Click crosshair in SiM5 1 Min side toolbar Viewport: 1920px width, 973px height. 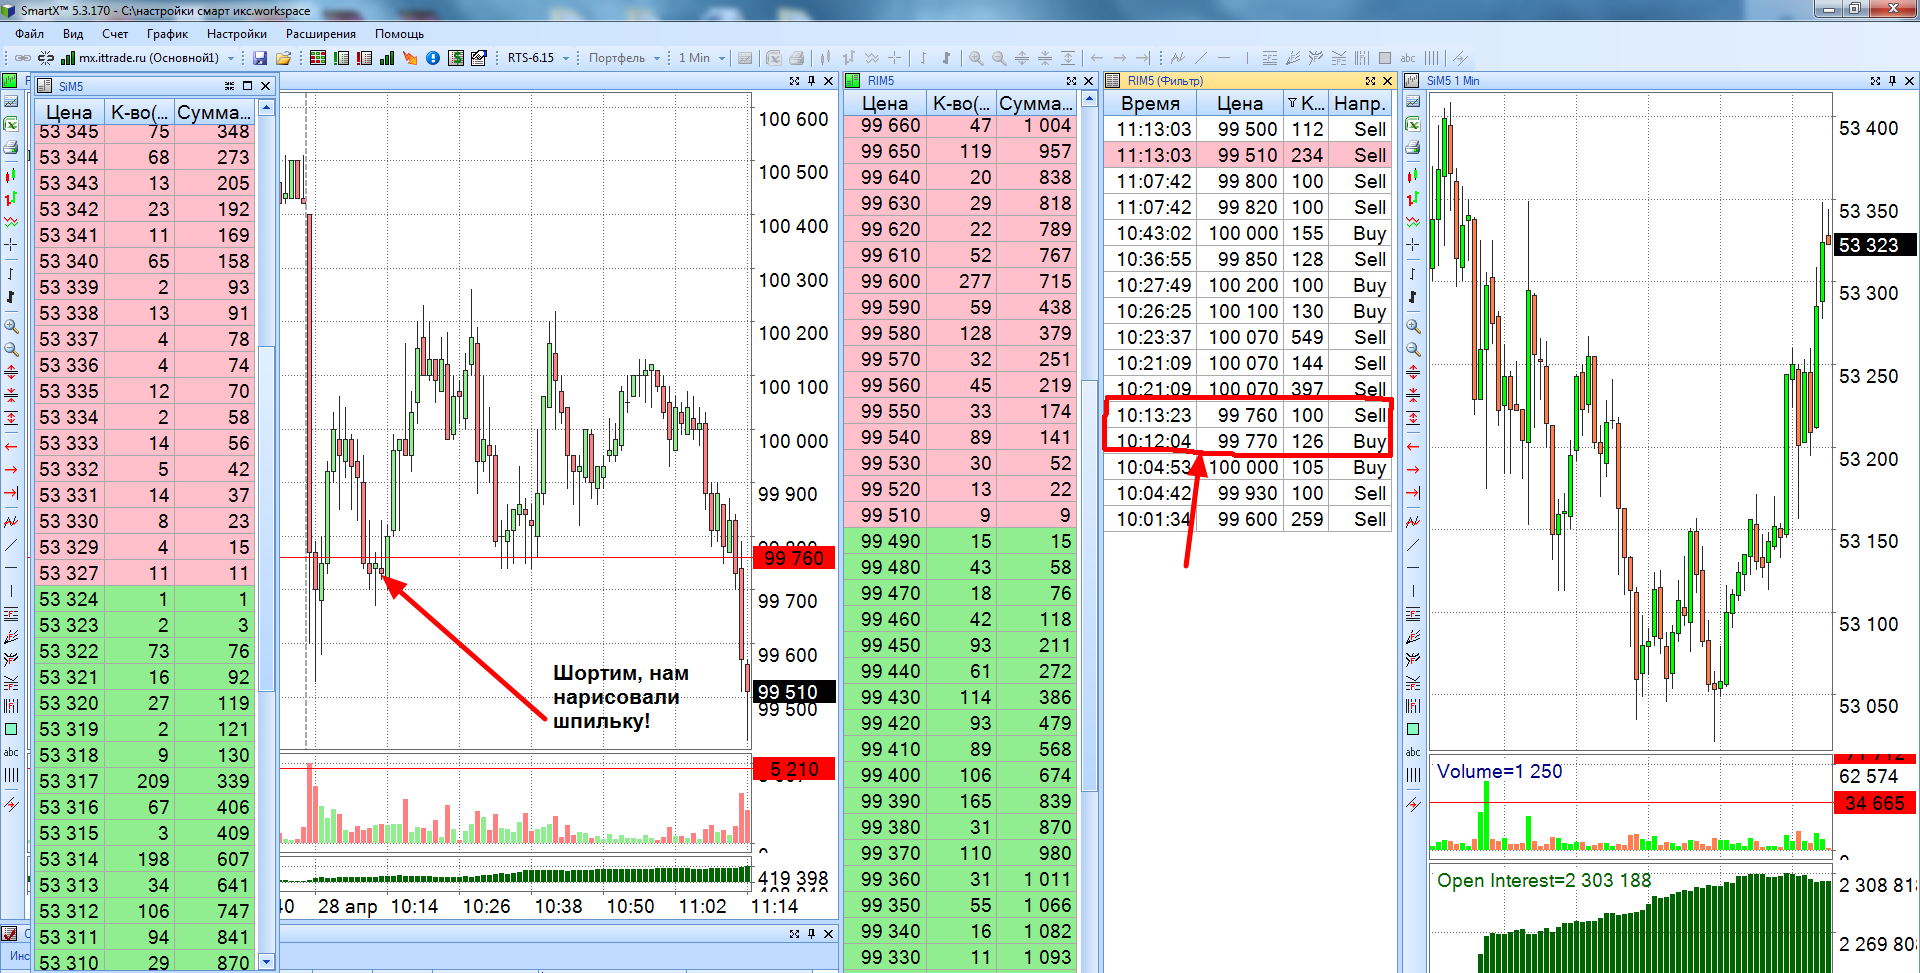click(x=1412, y=244)
